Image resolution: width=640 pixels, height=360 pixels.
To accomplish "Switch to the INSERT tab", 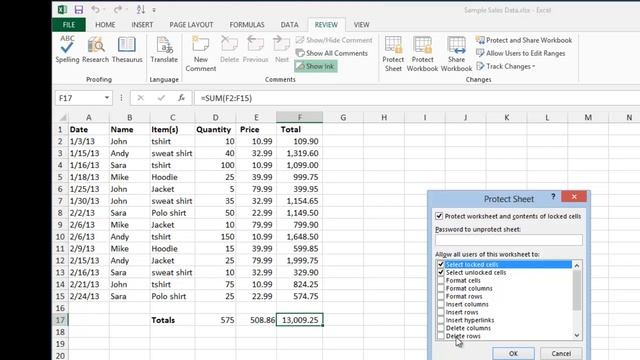I will [142, 25].
